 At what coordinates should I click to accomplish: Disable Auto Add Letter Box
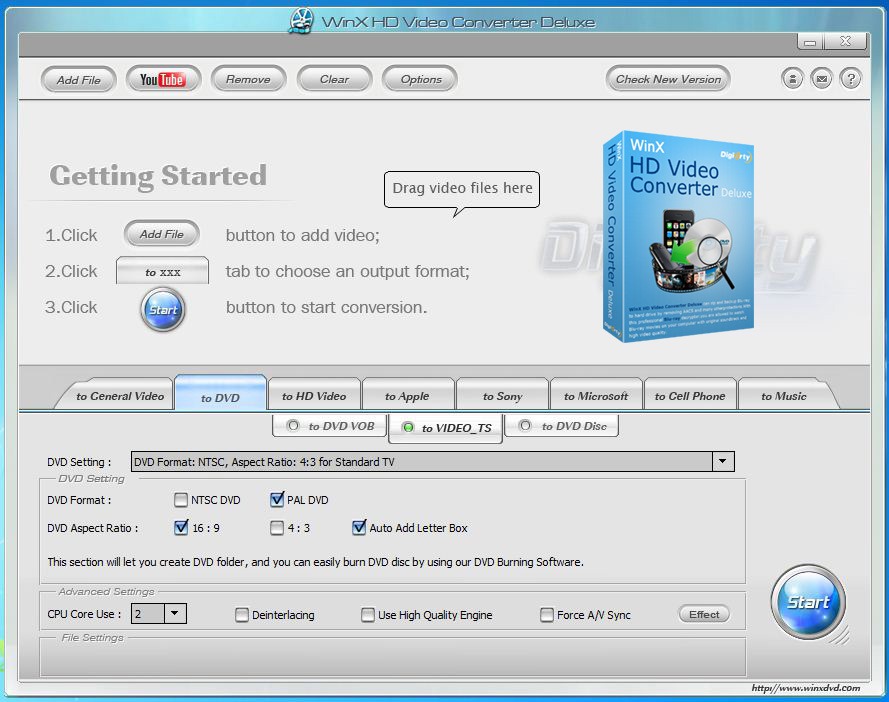359,528
